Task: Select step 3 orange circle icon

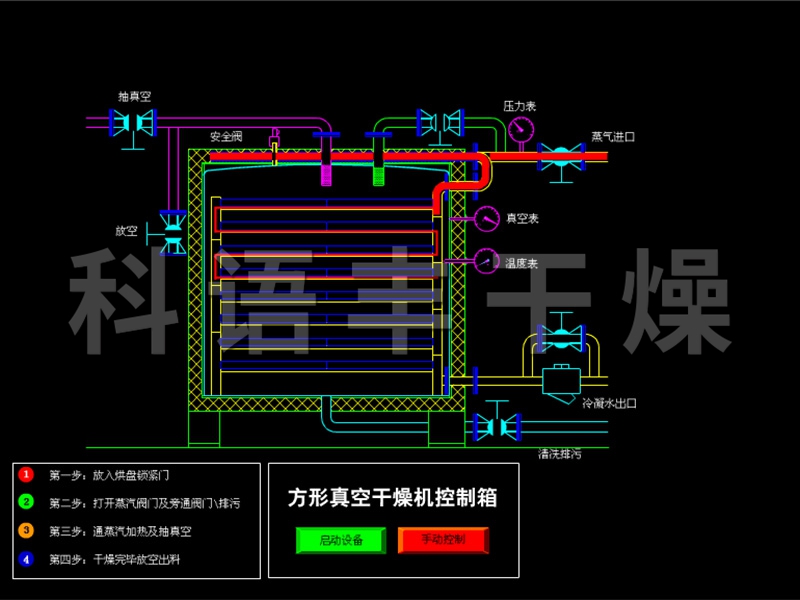Action: [26, 531]
